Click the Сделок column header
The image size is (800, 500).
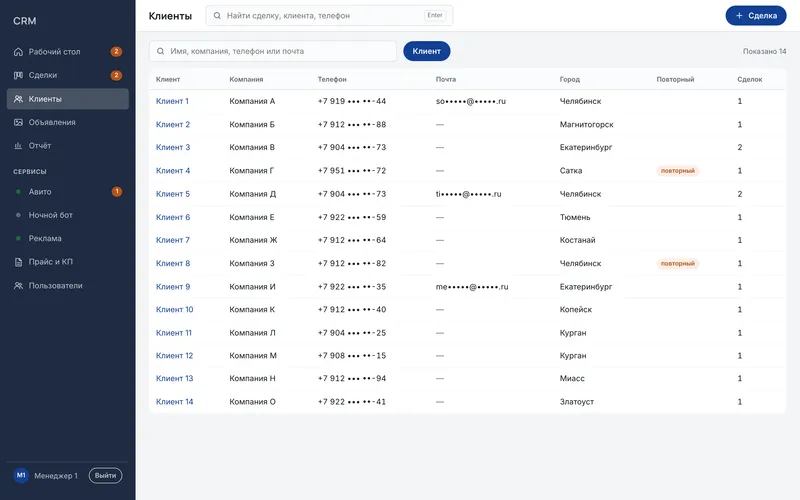[750, 79]
